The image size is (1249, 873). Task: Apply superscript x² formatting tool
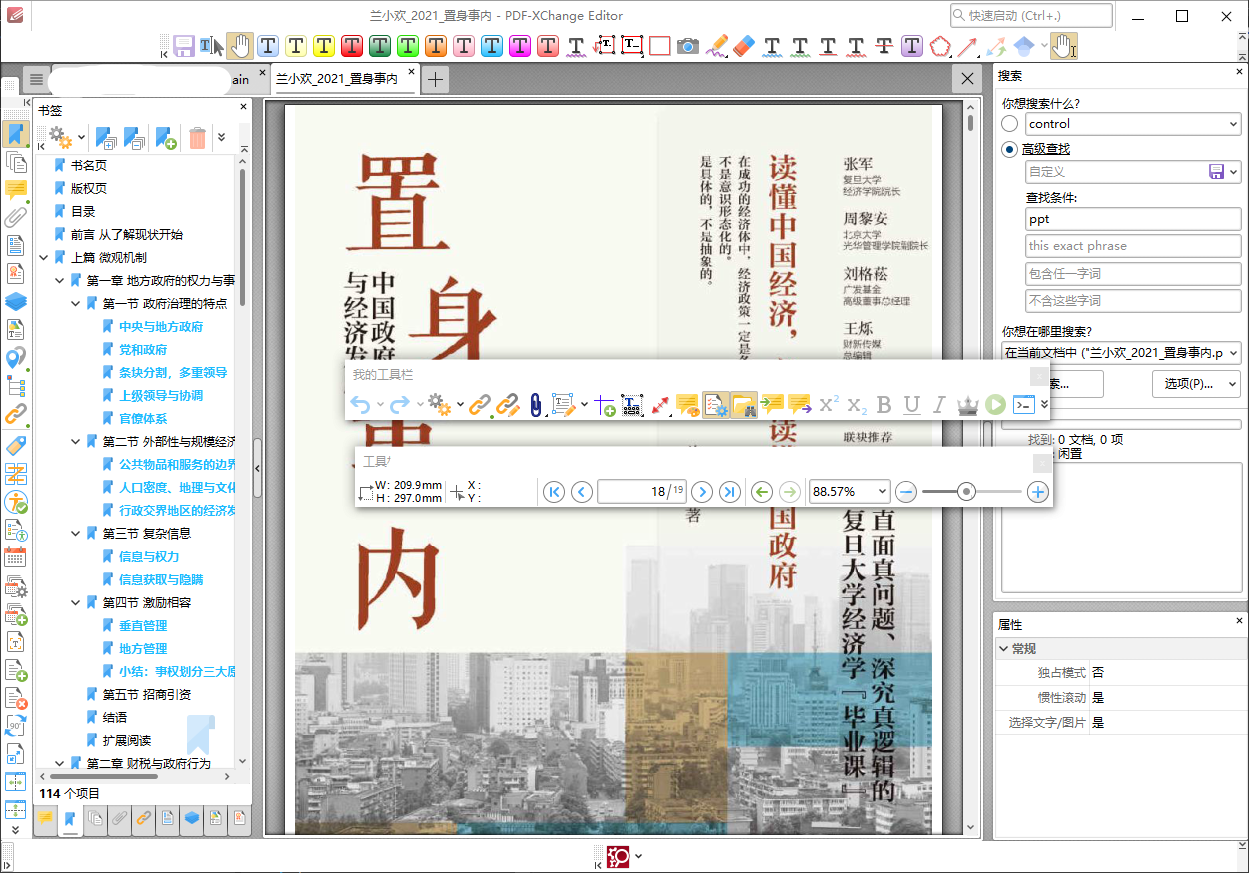click(828, 404)
